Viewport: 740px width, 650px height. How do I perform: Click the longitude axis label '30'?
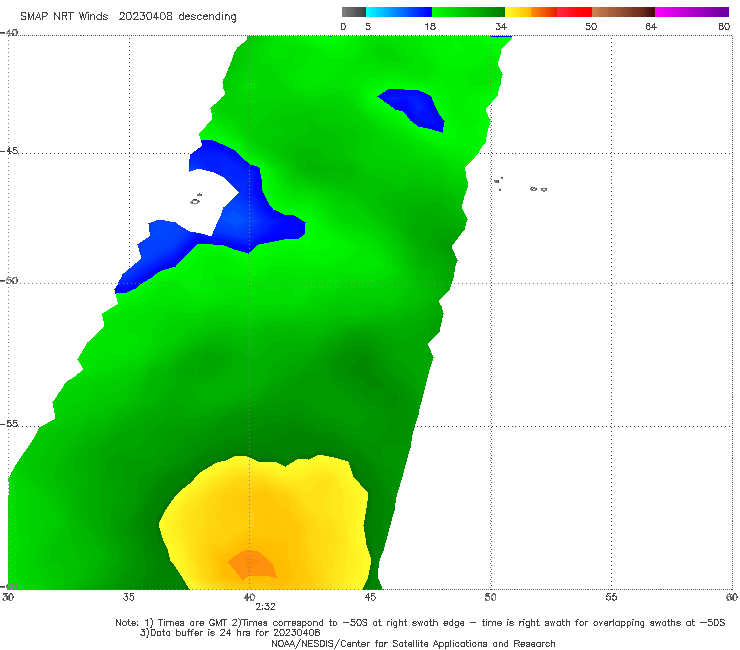[8, 597]
